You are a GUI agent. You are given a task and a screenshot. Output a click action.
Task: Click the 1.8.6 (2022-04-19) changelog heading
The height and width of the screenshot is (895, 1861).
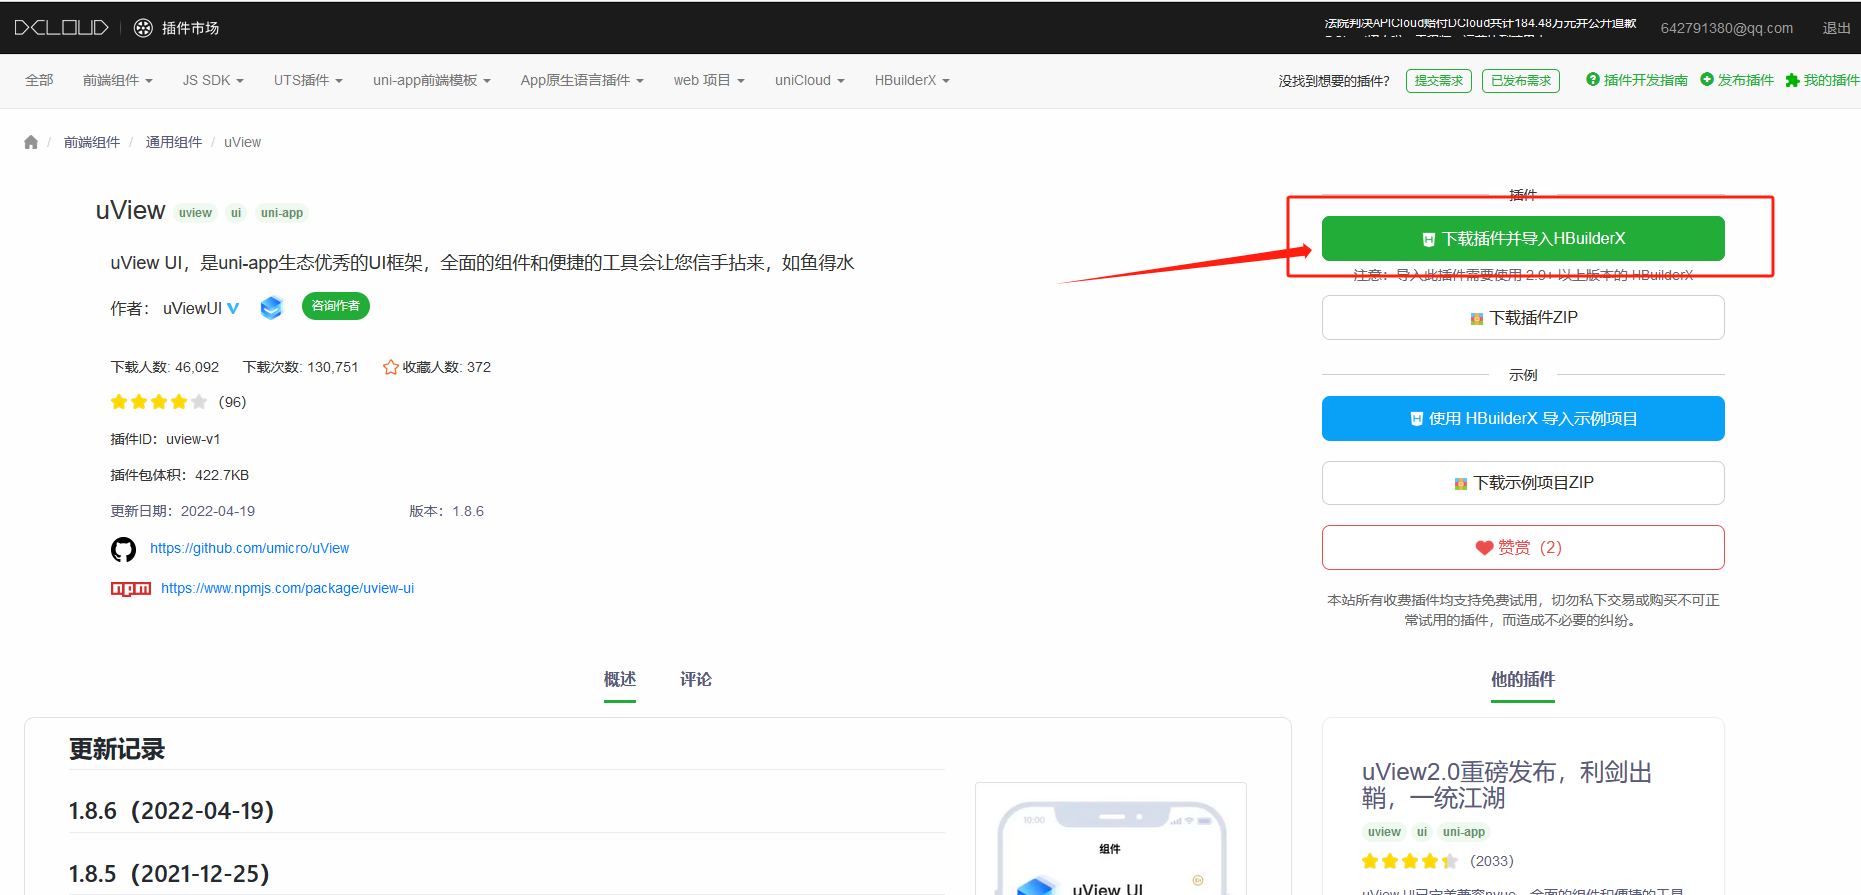tap(171, 811)
